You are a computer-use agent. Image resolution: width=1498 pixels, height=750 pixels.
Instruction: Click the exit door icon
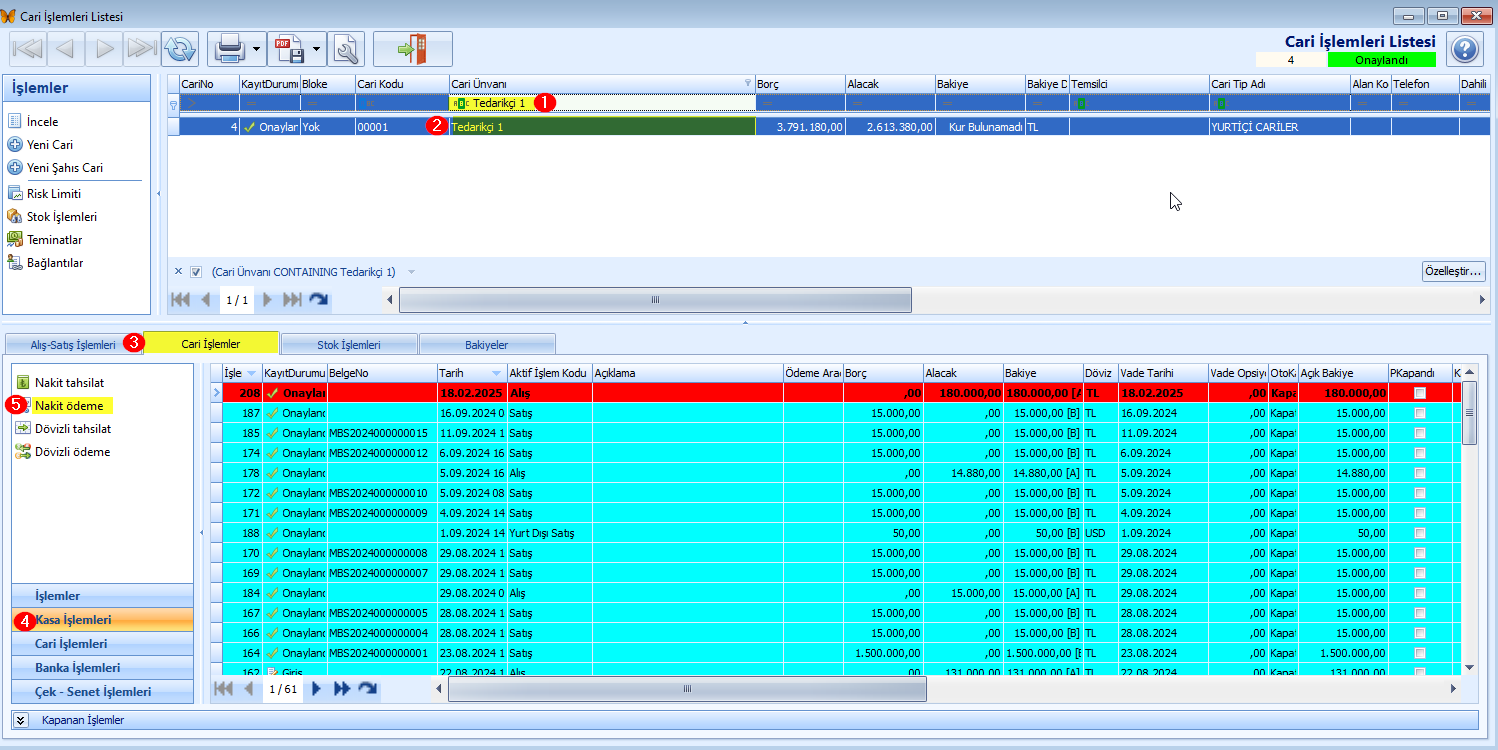coord(412,48)
